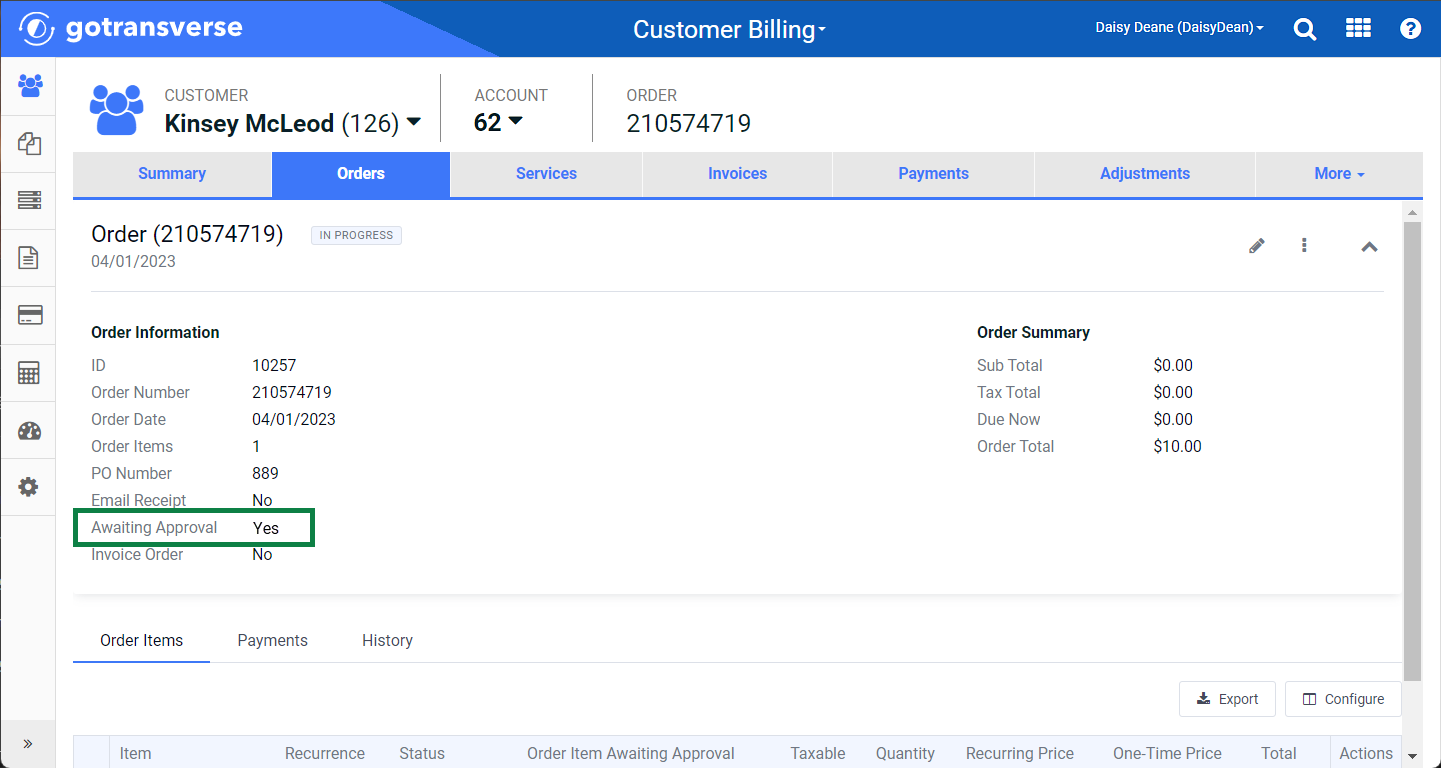Image resolution: width=1441 pixels, height=768 pixels.
Task: Click the Order Summary heading
Action: (1033, 333)
